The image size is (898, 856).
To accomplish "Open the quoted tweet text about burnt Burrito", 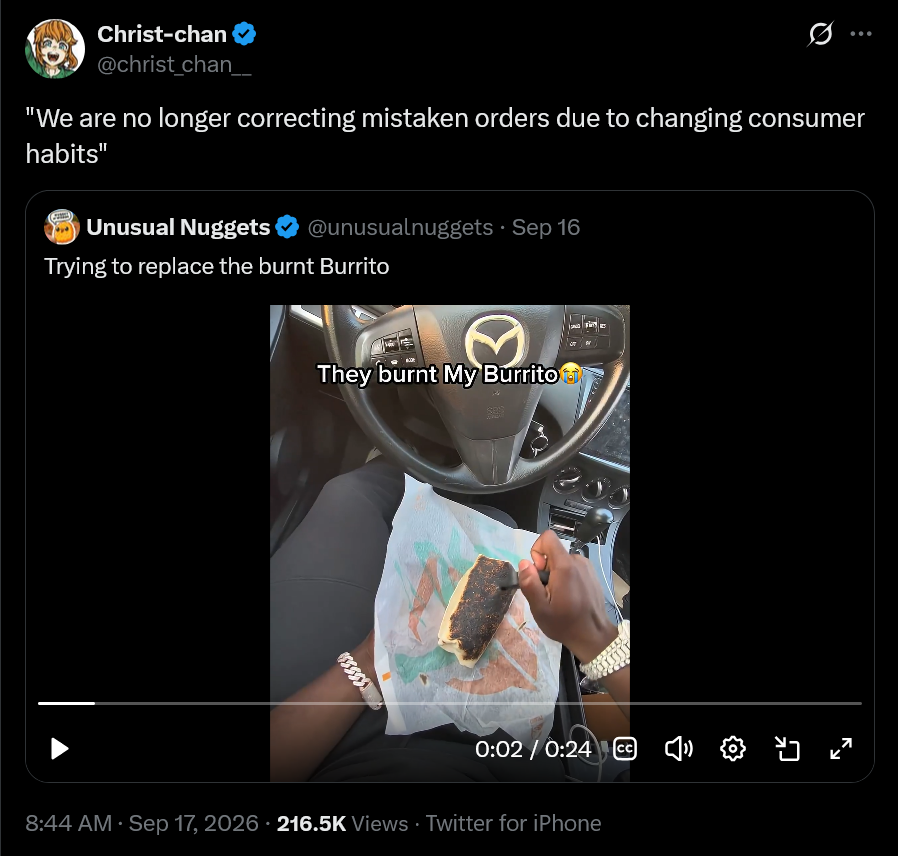I will (216, 266).
